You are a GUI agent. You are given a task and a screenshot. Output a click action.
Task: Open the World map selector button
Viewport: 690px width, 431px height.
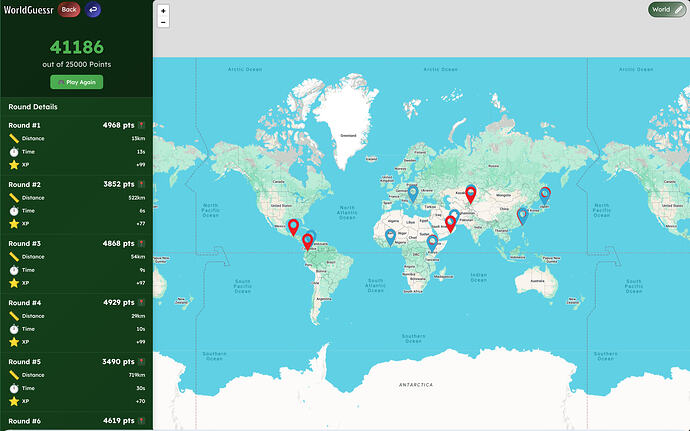coord(667,10)
